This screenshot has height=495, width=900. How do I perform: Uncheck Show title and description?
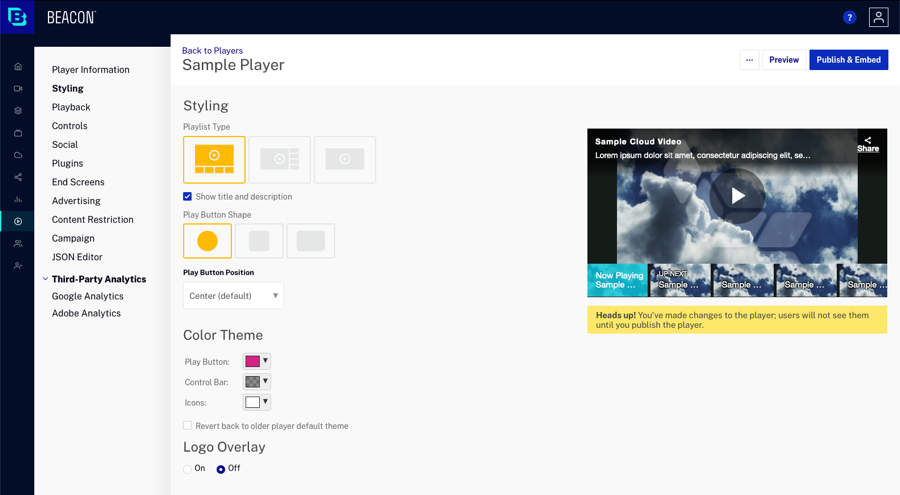pos(187,196)
